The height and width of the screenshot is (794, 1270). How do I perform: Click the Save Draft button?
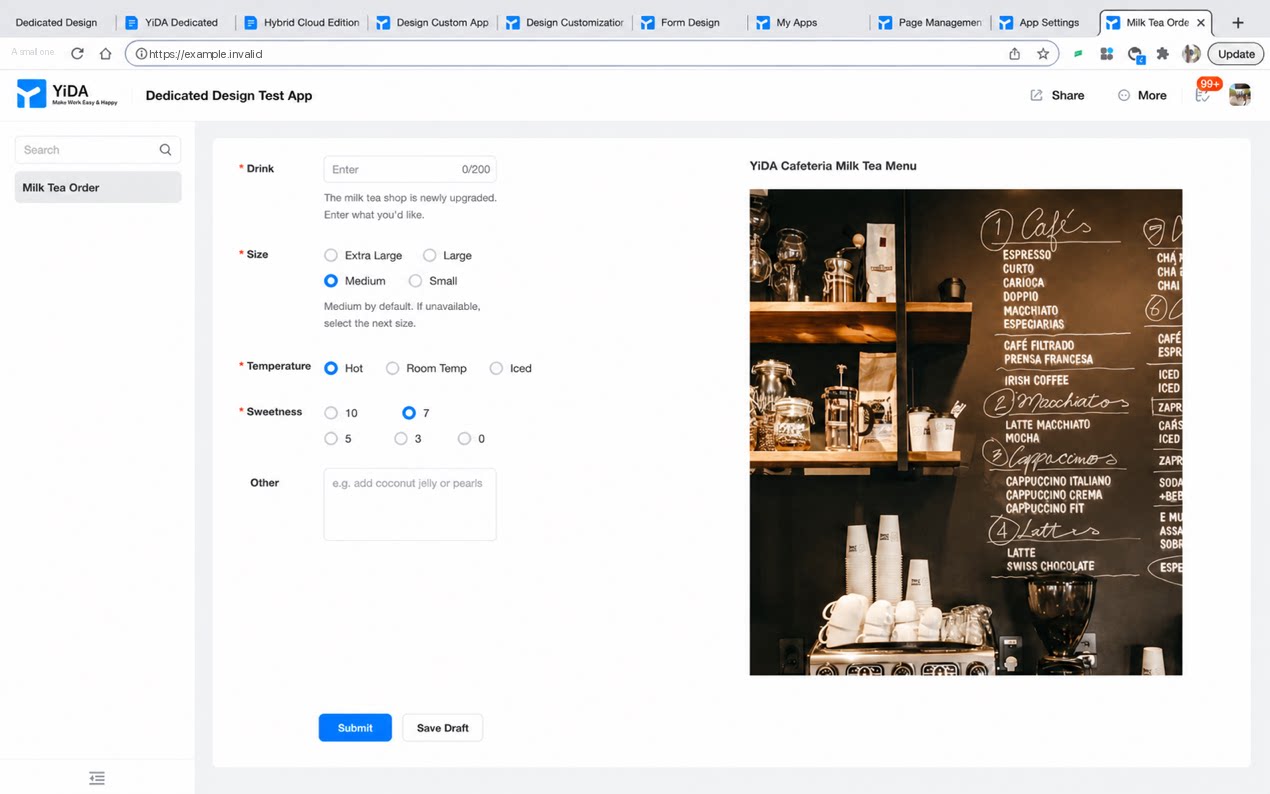pos(442,728)
